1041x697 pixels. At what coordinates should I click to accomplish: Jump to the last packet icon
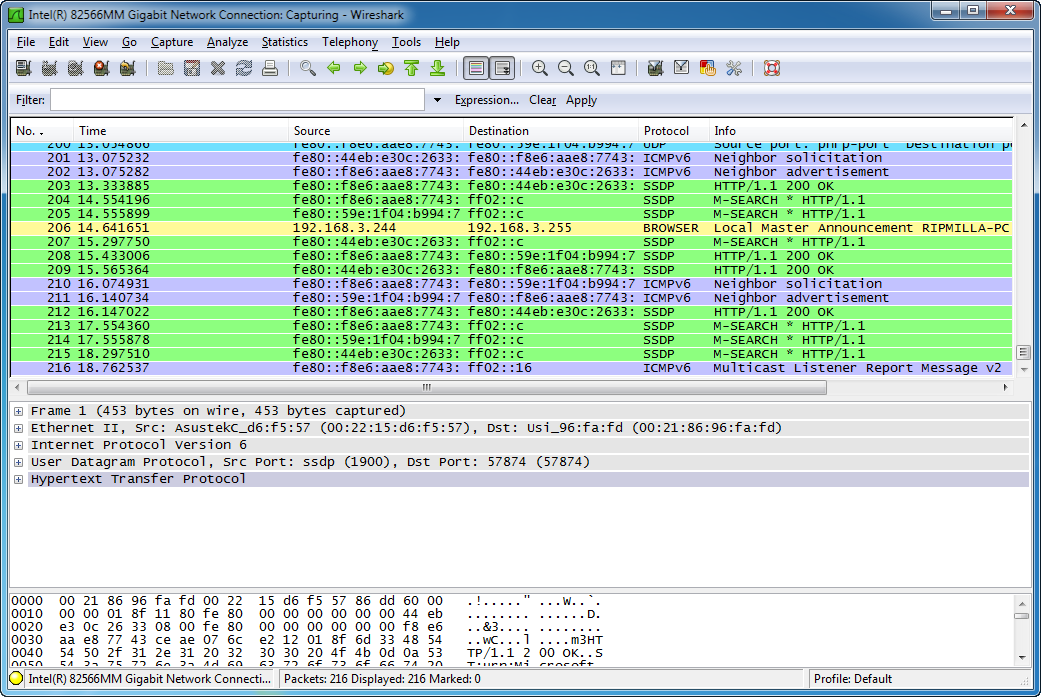coord(437,68)
